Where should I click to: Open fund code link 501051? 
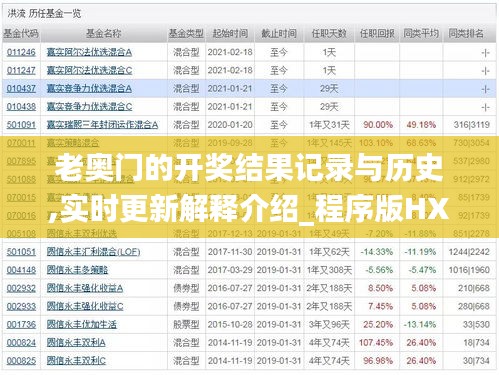pos(21,252)
